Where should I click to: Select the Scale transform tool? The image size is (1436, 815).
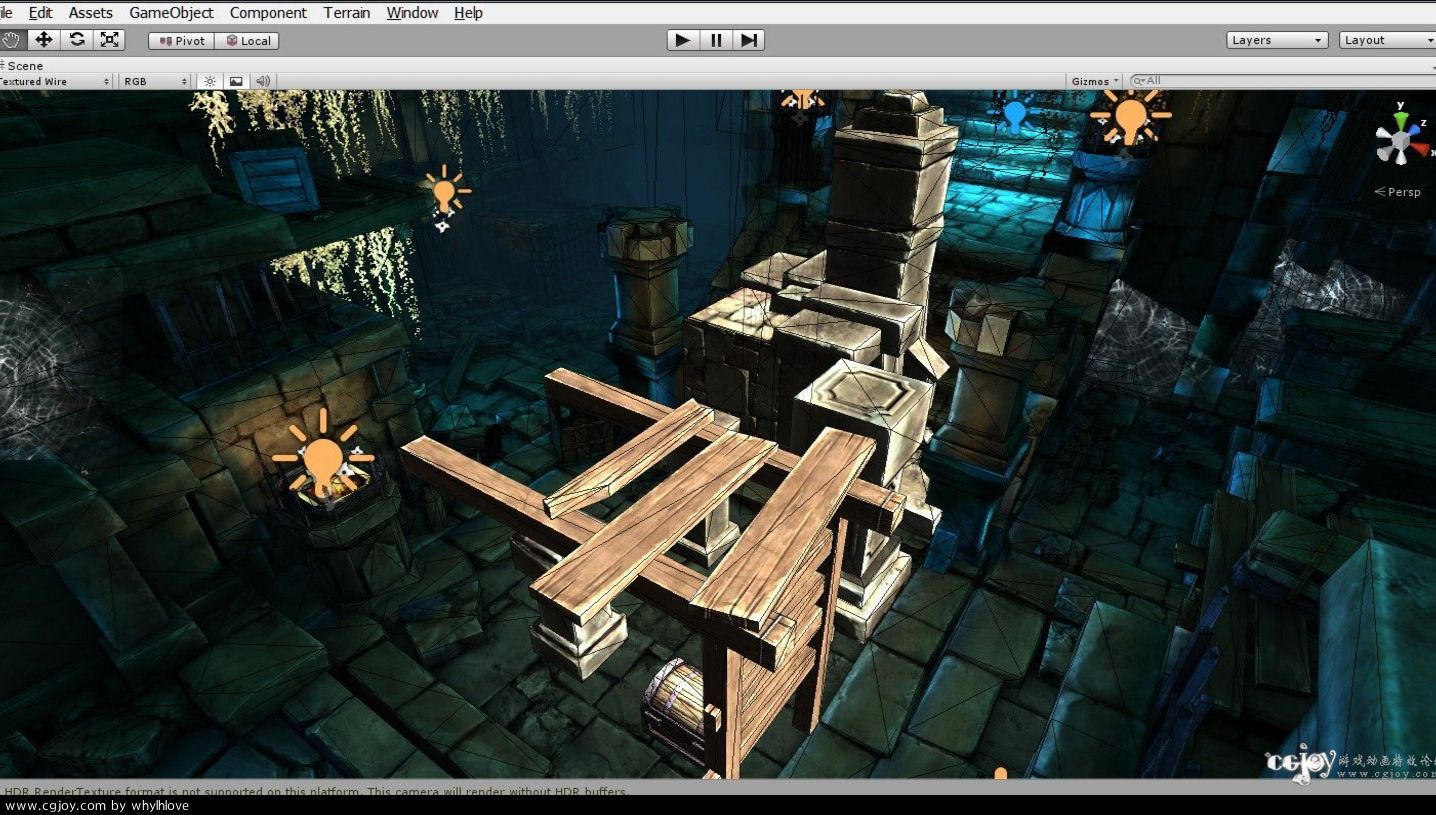109,40
